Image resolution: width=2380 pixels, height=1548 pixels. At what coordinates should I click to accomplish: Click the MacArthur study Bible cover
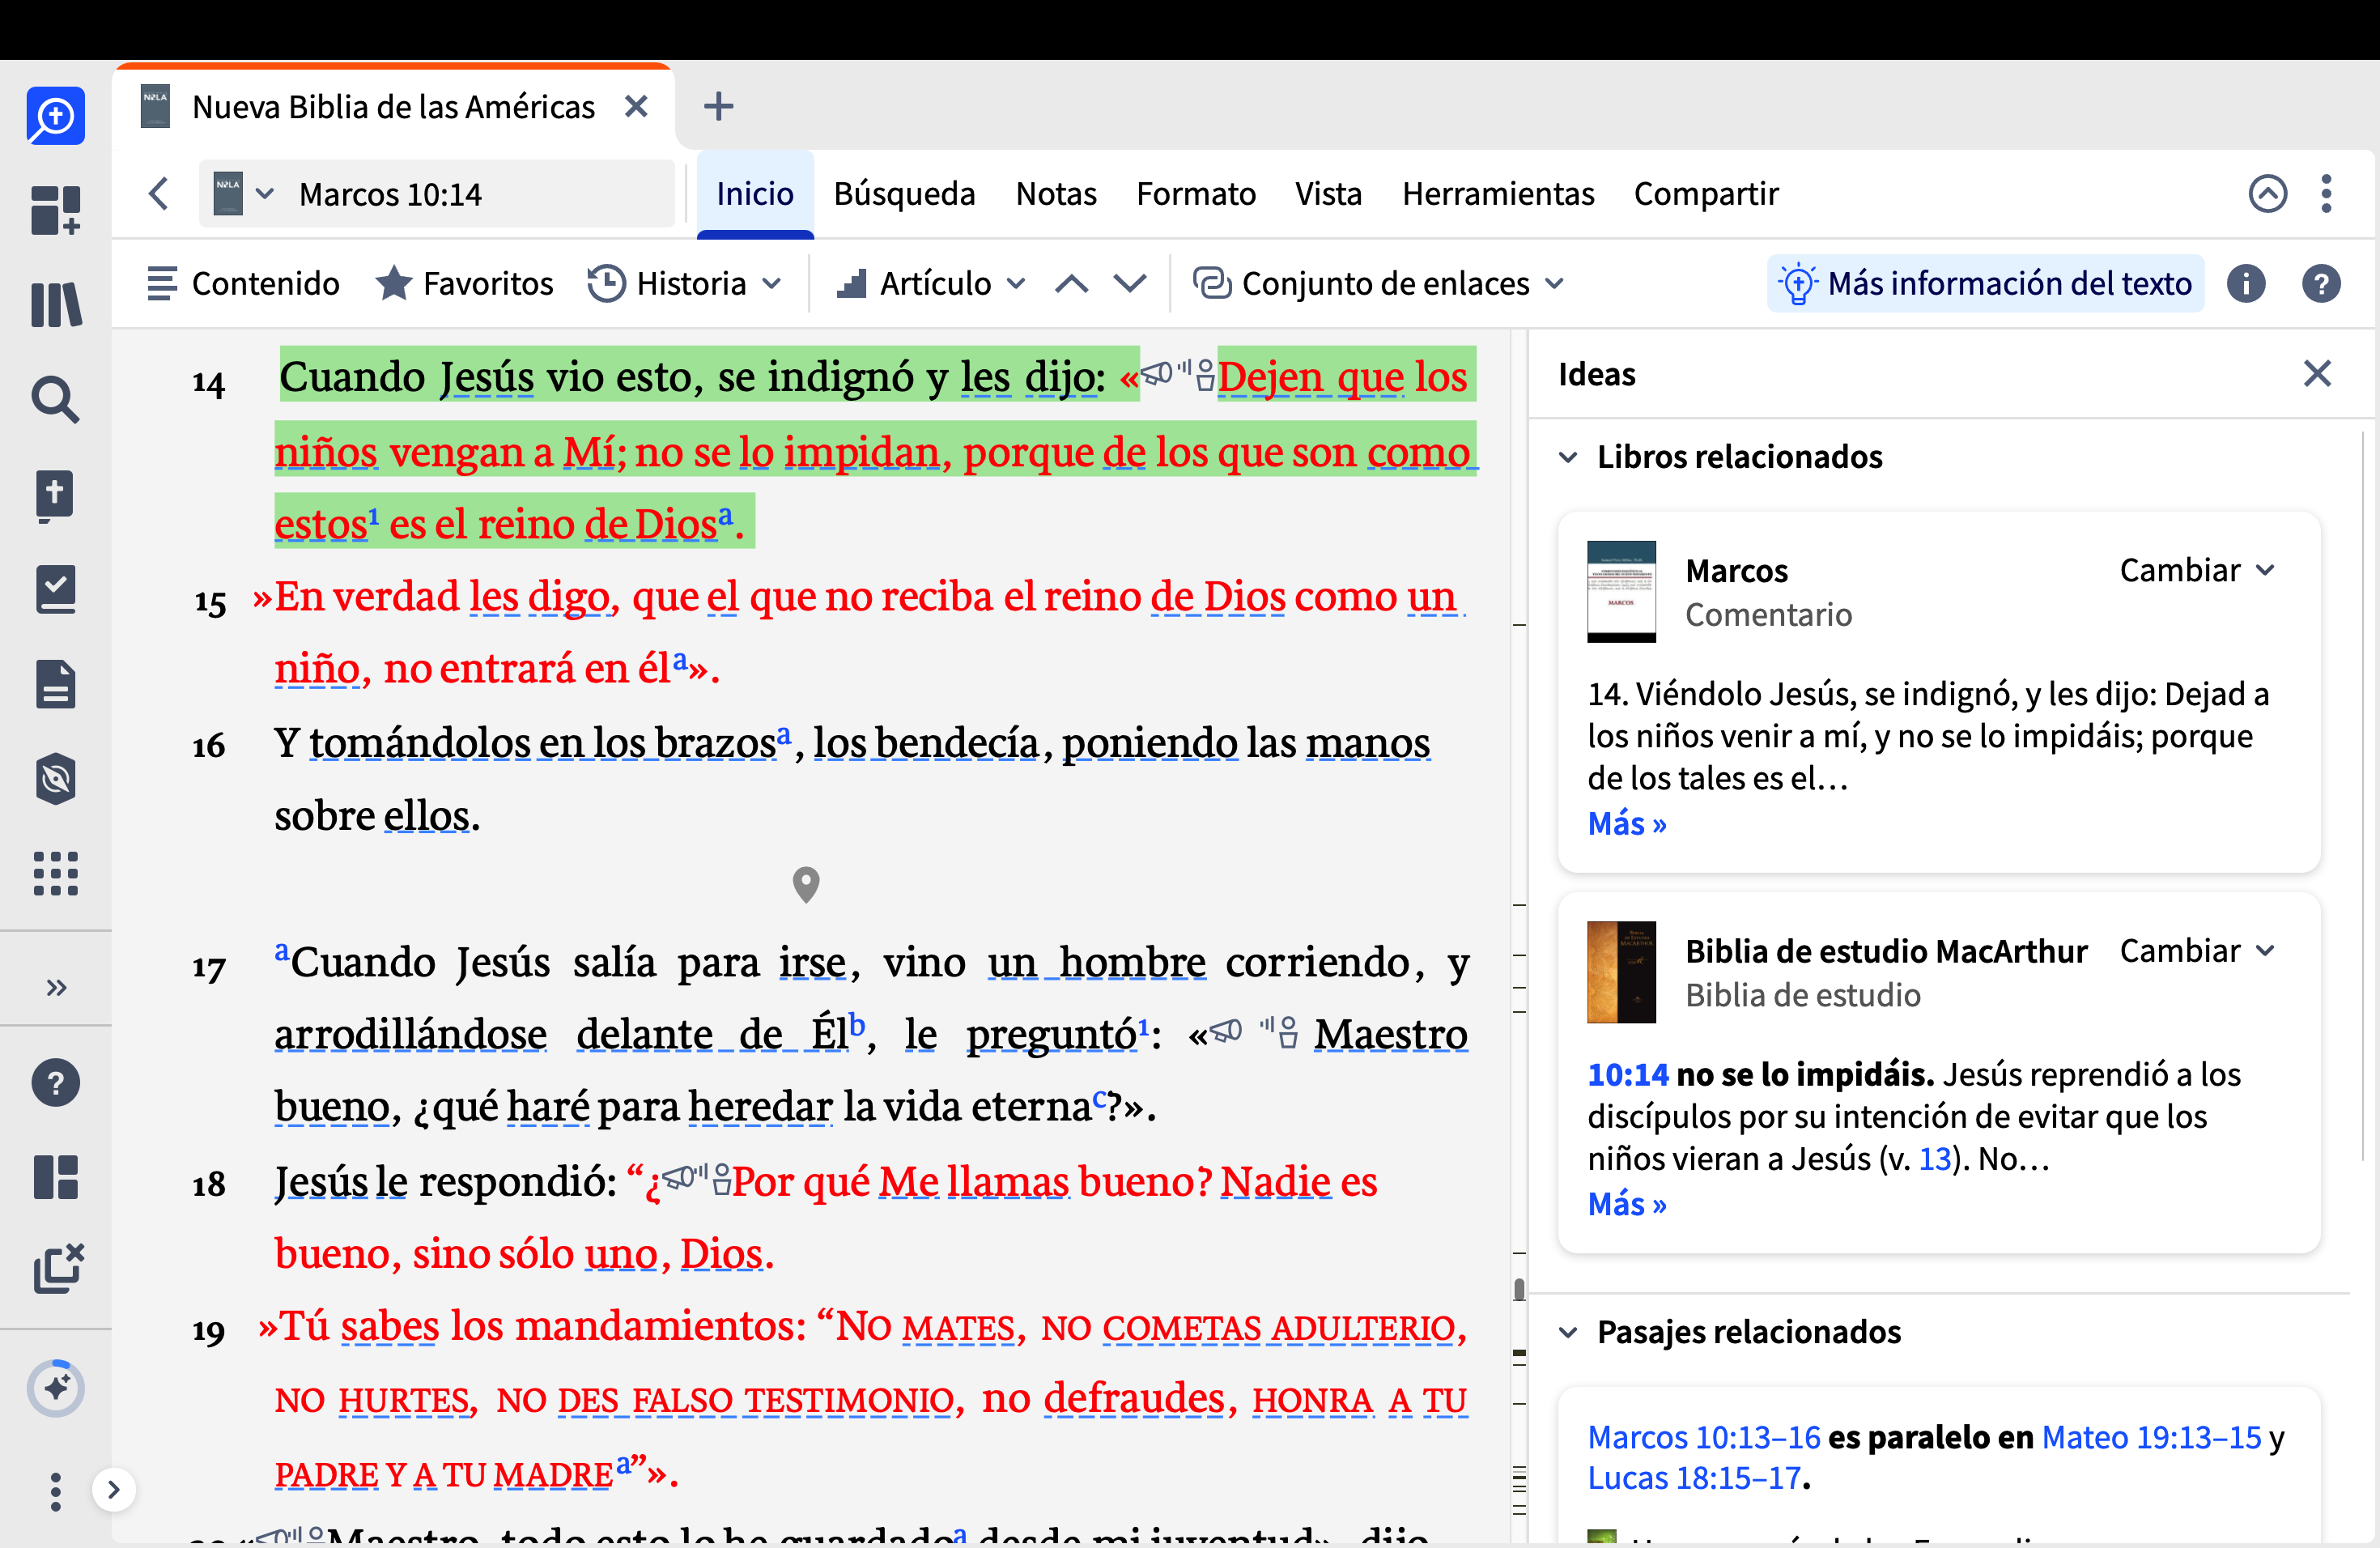(x=1621, y=971)
